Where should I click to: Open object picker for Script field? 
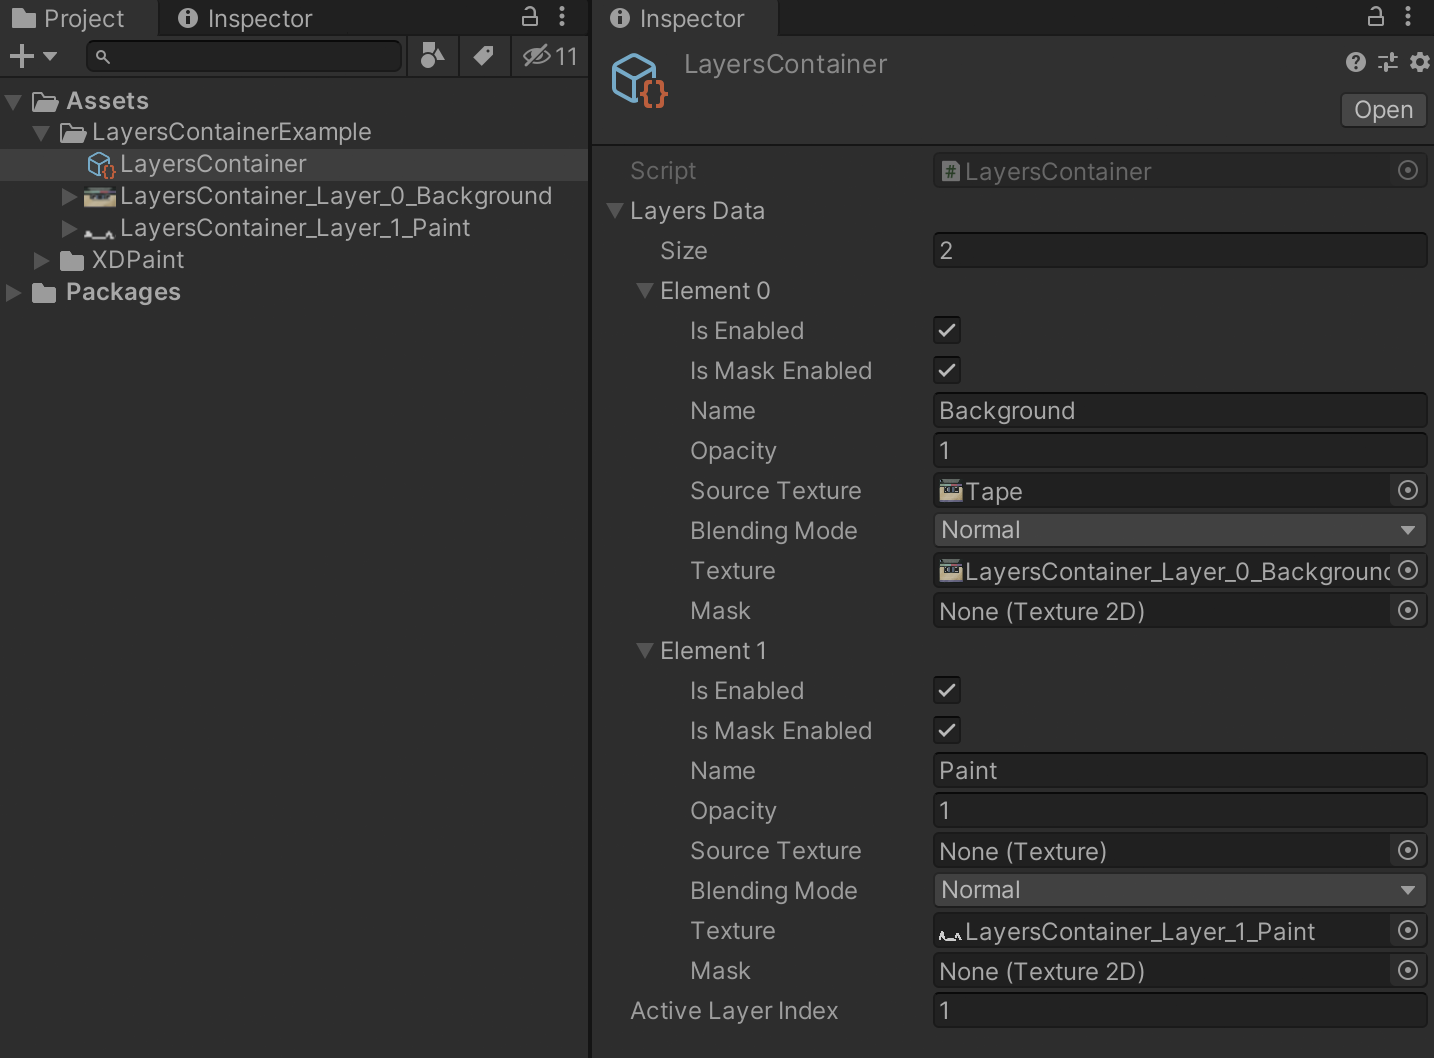[1408, 171]
